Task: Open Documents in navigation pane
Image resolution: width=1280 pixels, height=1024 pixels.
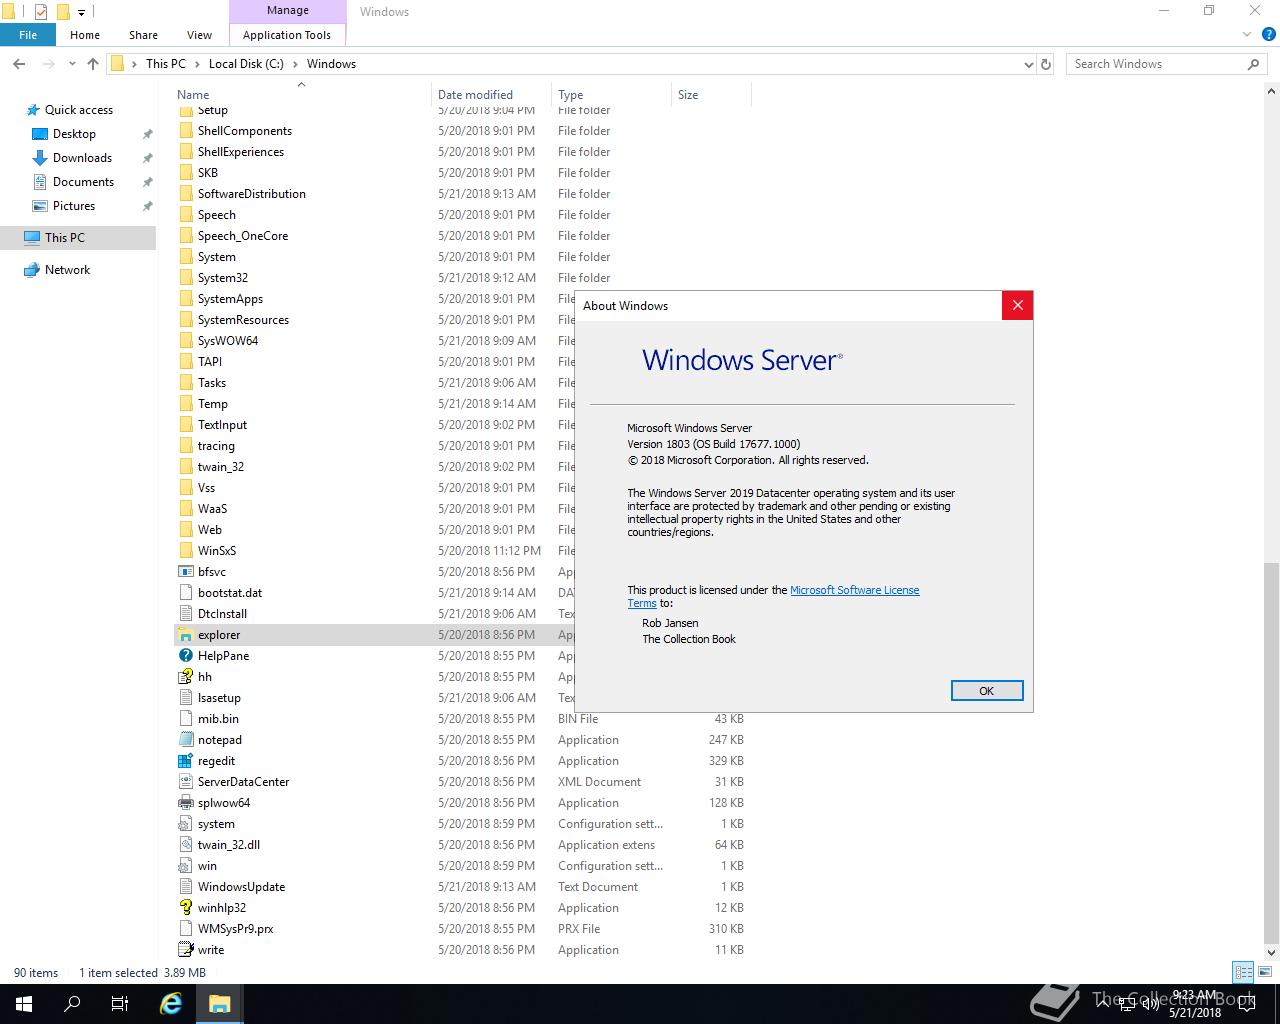Action: (x=83, y=182)
